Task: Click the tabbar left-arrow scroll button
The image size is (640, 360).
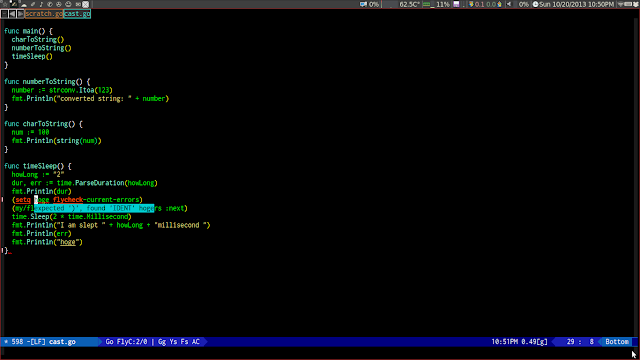Action: point(12,14)
